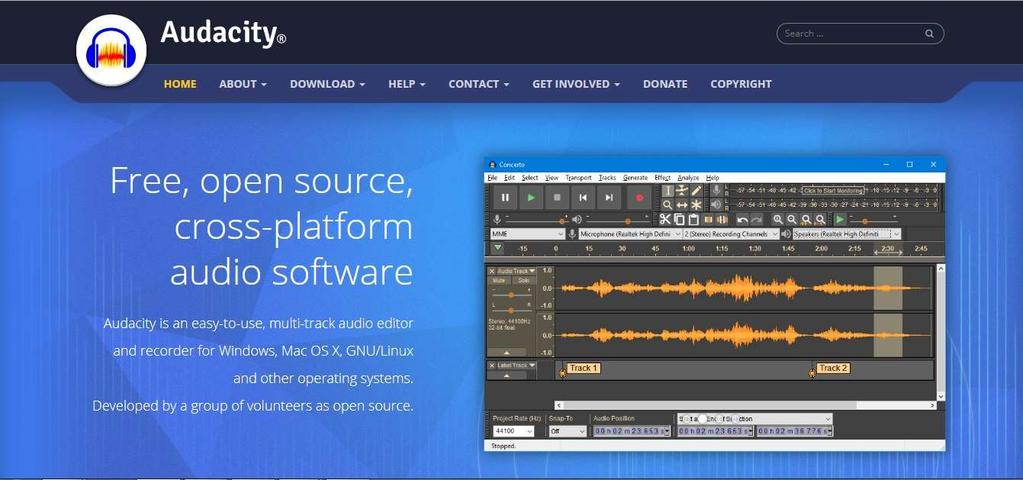The image size is (1023, 480).
Task: Open the Edit menu in Audacity
Action: pos(509,177)
